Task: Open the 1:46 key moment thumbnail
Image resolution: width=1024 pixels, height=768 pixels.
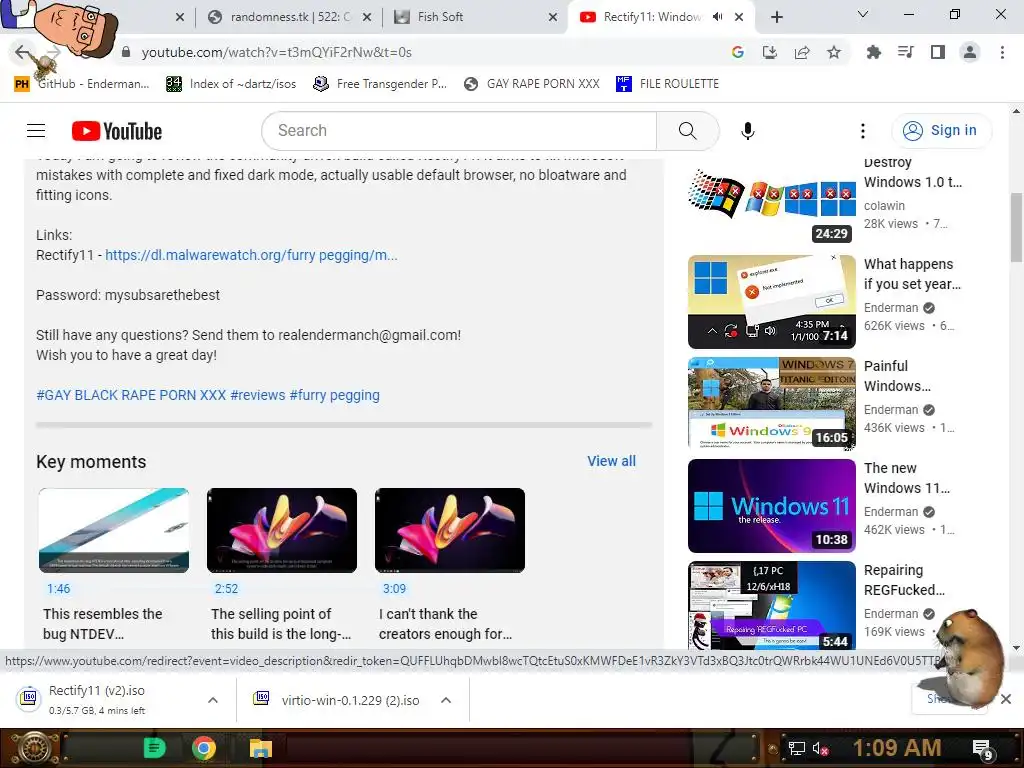Action: click(114, 530)
